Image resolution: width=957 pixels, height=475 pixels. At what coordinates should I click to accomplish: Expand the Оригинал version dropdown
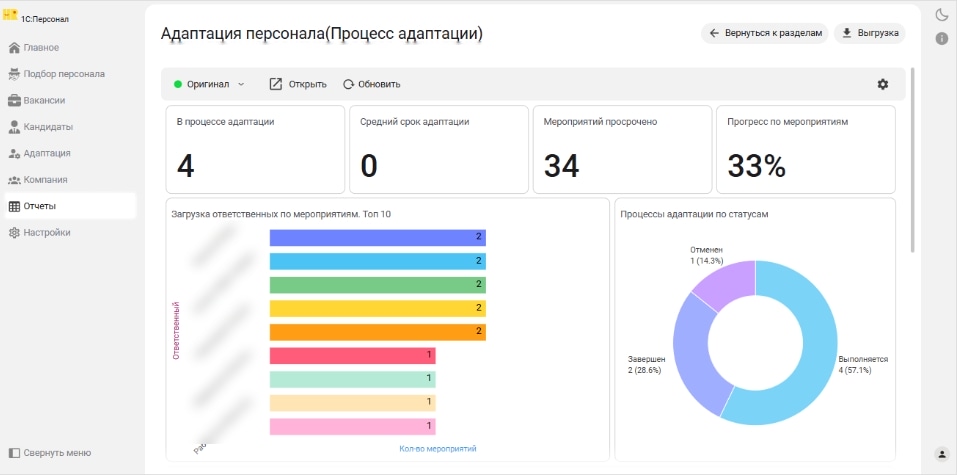click(209, 84)
